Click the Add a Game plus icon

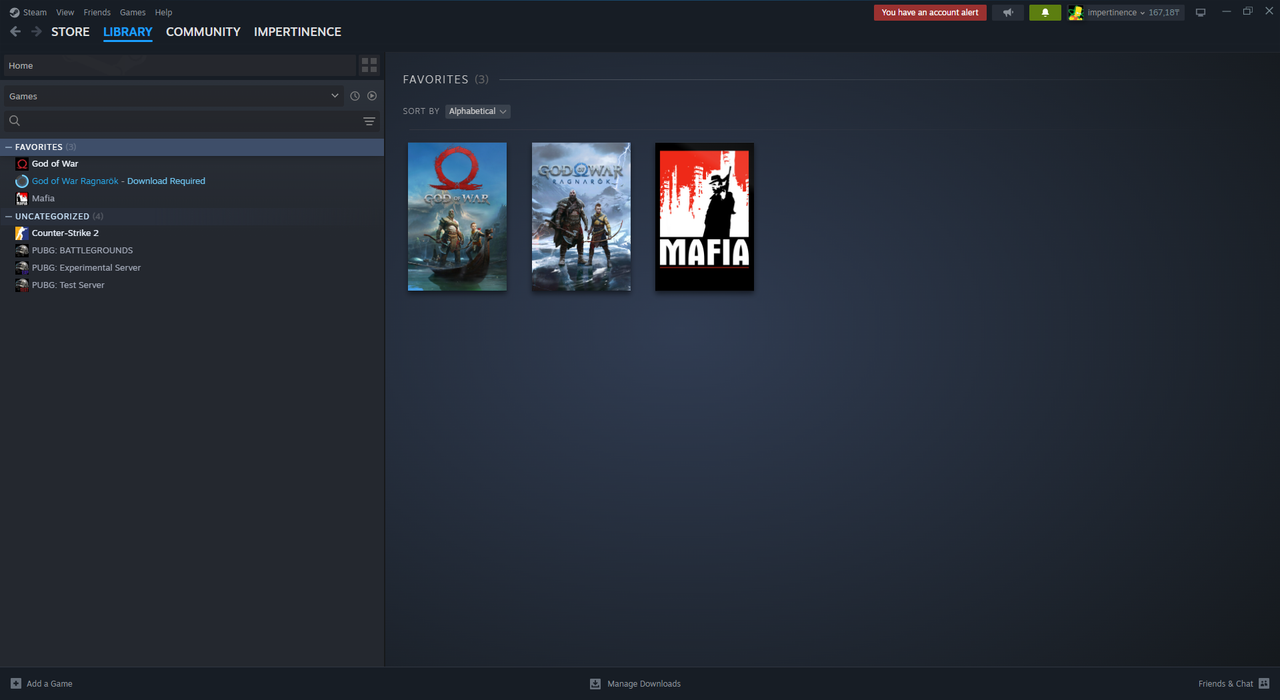(15, 684)
